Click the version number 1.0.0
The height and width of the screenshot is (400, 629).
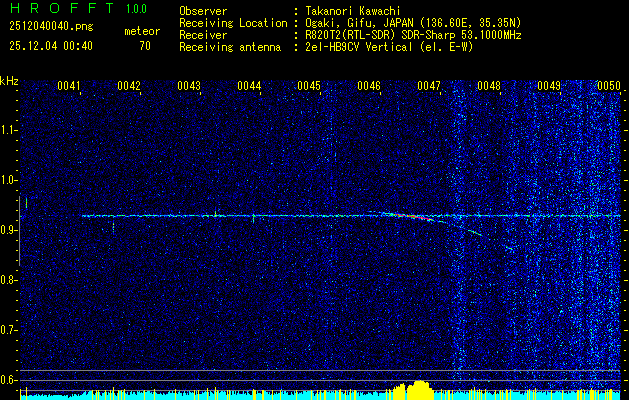136,9
